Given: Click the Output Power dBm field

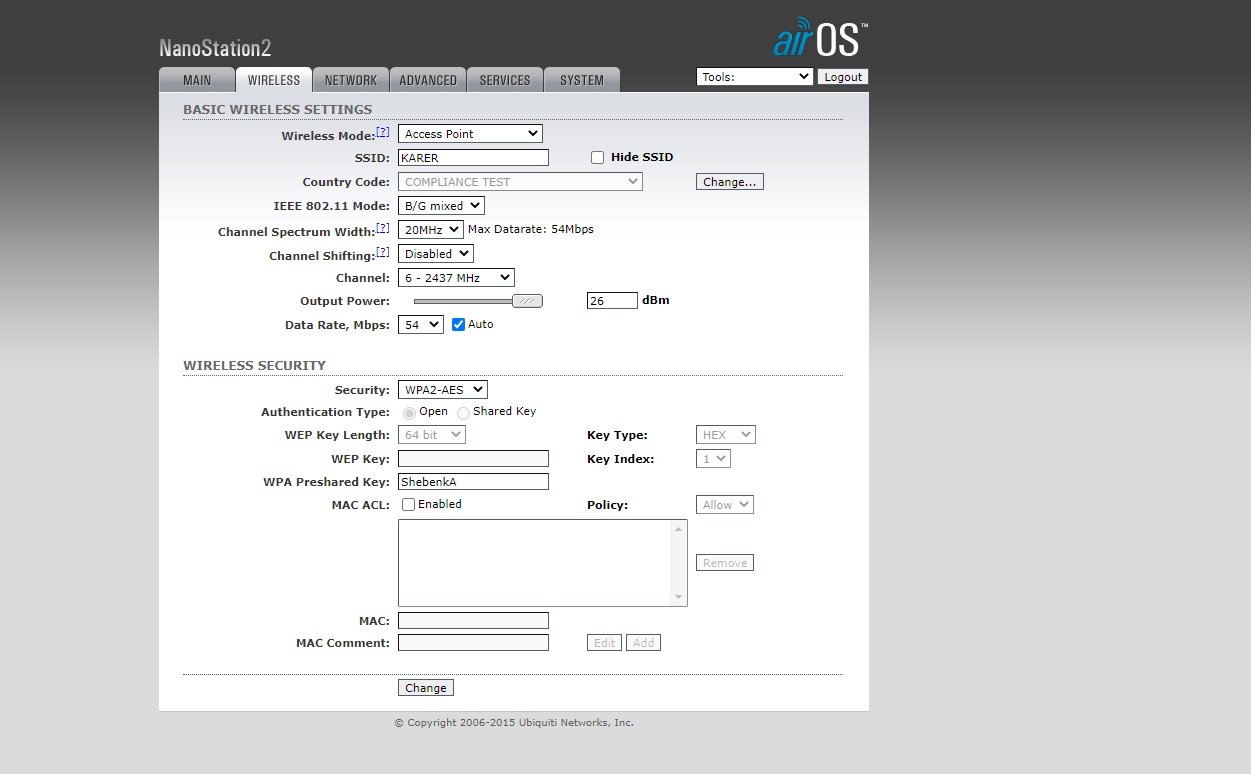Looking at the screenshot, I should pyautogui.click(x=612, y=301).
